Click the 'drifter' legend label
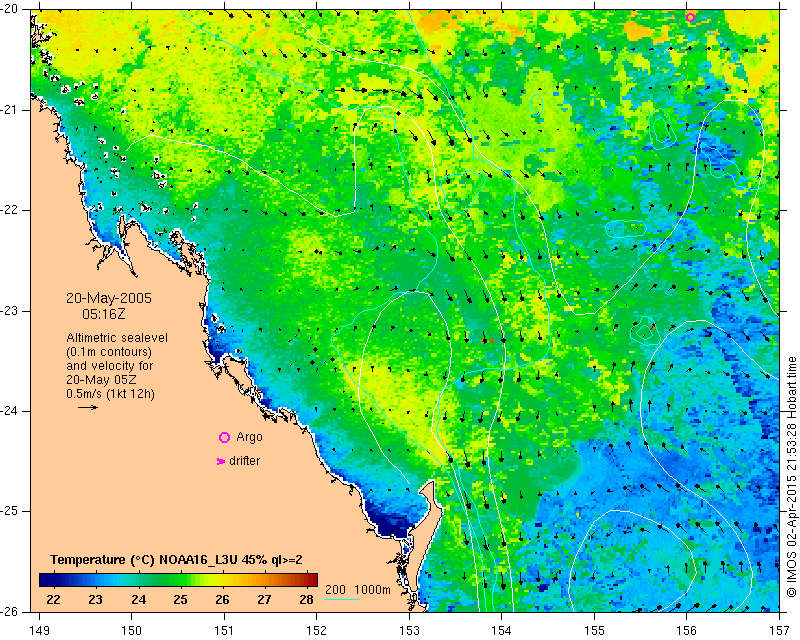The height and width of the screenshot is (640, 800). (244, 461)
